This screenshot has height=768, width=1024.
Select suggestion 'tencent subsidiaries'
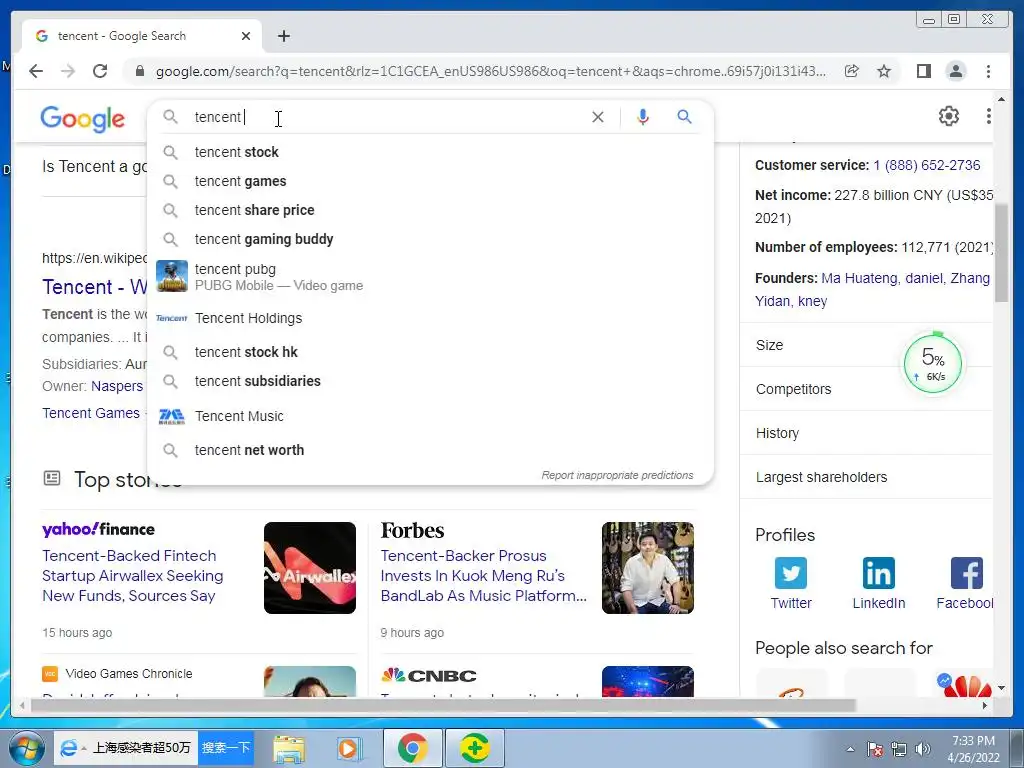point(430,381)
